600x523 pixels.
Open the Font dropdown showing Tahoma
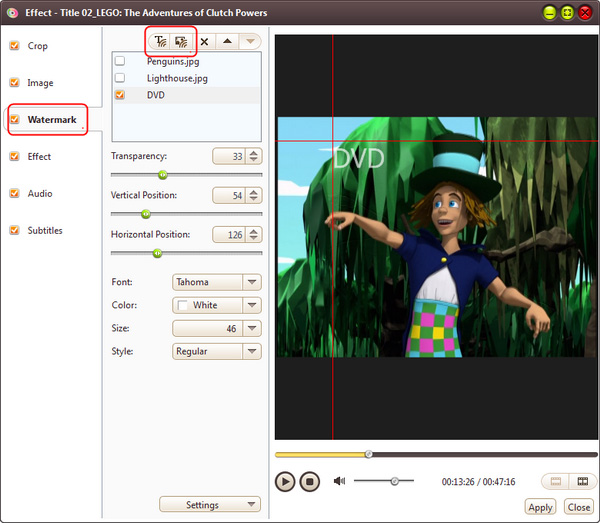217,283
